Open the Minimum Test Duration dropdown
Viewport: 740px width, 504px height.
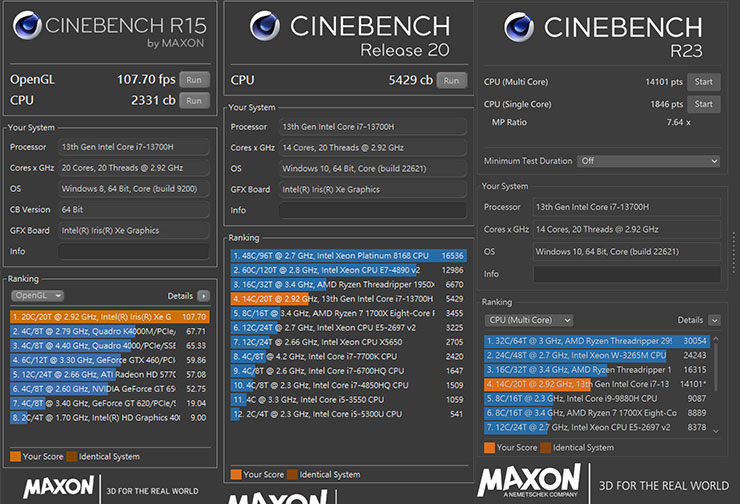(x=648, y=161)
